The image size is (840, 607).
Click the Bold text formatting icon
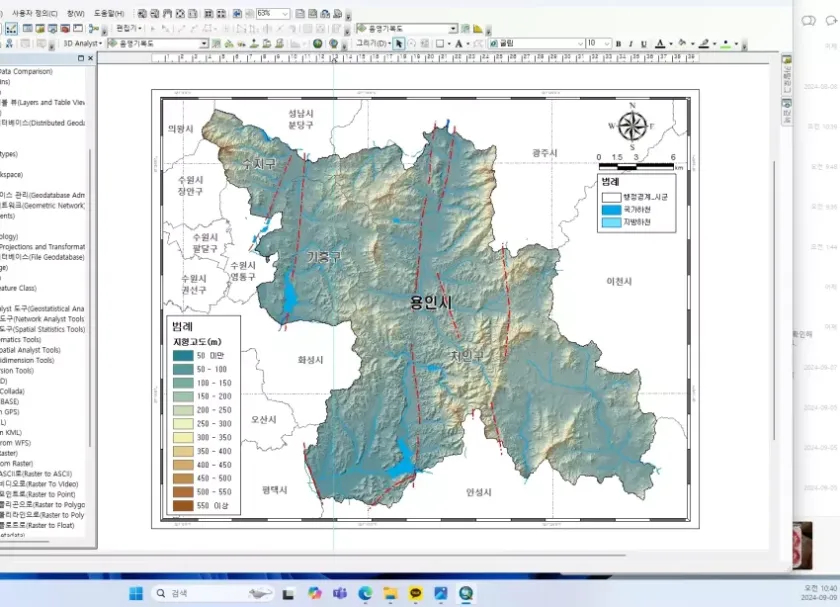tap(618, 44)
